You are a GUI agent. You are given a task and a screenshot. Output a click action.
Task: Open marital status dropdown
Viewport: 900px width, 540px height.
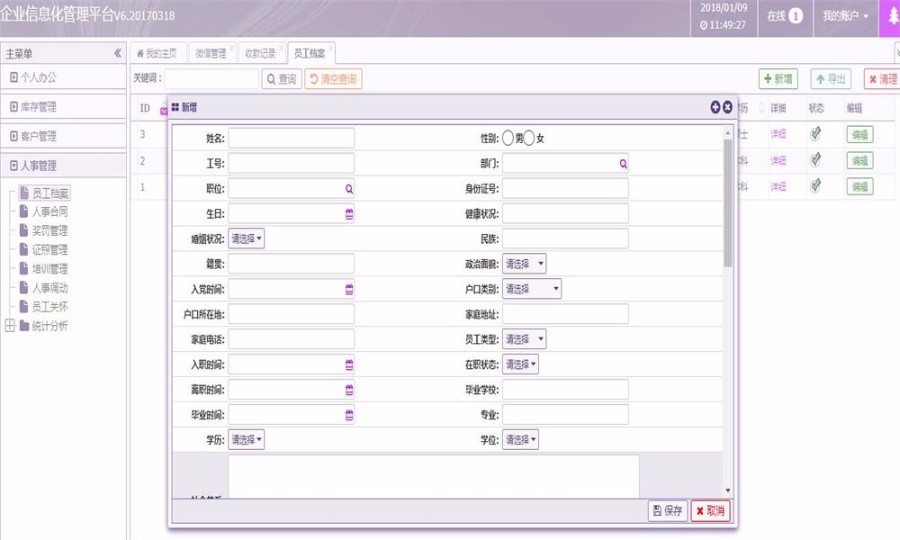[x=246, y=239]
